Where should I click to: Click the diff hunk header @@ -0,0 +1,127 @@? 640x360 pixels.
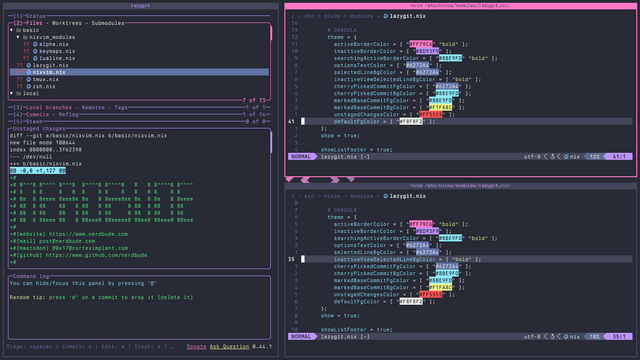click(x=38, y=171)
